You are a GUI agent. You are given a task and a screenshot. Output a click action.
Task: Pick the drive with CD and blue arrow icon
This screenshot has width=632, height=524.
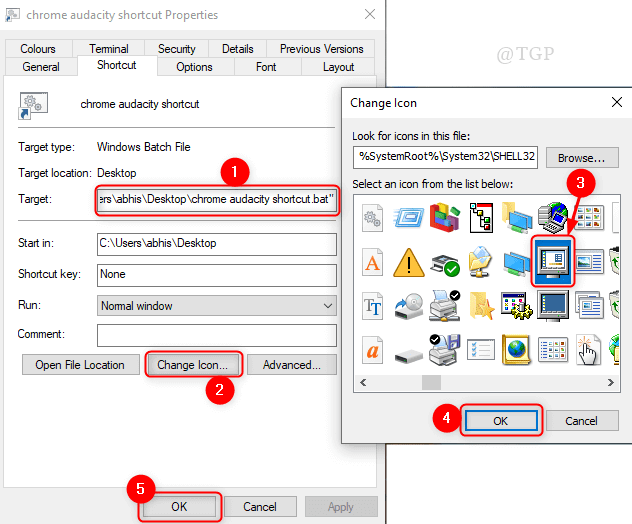(x=408, y=306)
